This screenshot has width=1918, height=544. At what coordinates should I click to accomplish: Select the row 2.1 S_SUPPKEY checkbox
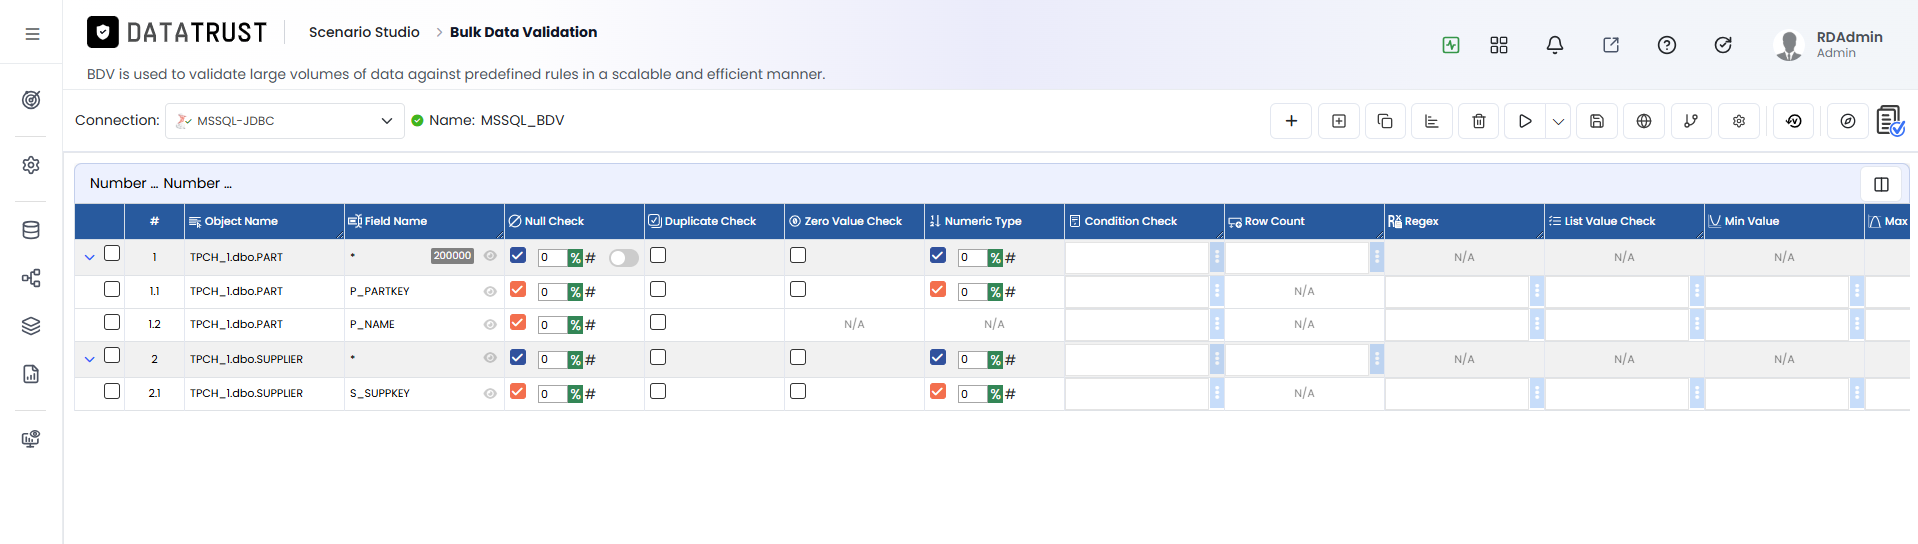pyautogui.click(x=112, y=391)
